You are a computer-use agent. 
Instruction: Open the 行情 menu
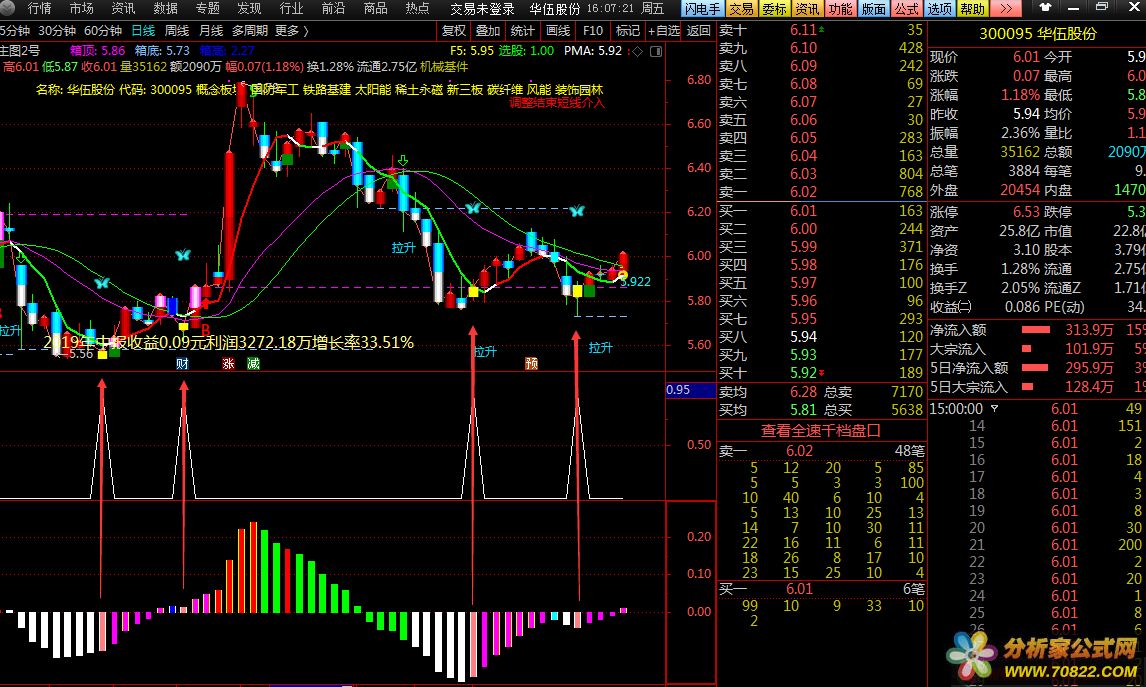click(x=39, y=9)
